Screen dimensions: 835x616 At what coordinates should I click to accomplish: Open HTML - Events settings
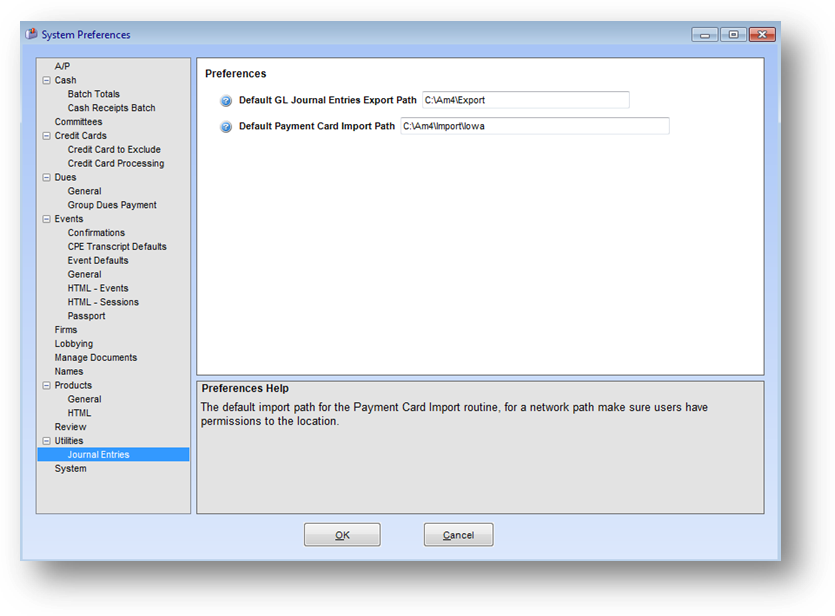point(98,288)
